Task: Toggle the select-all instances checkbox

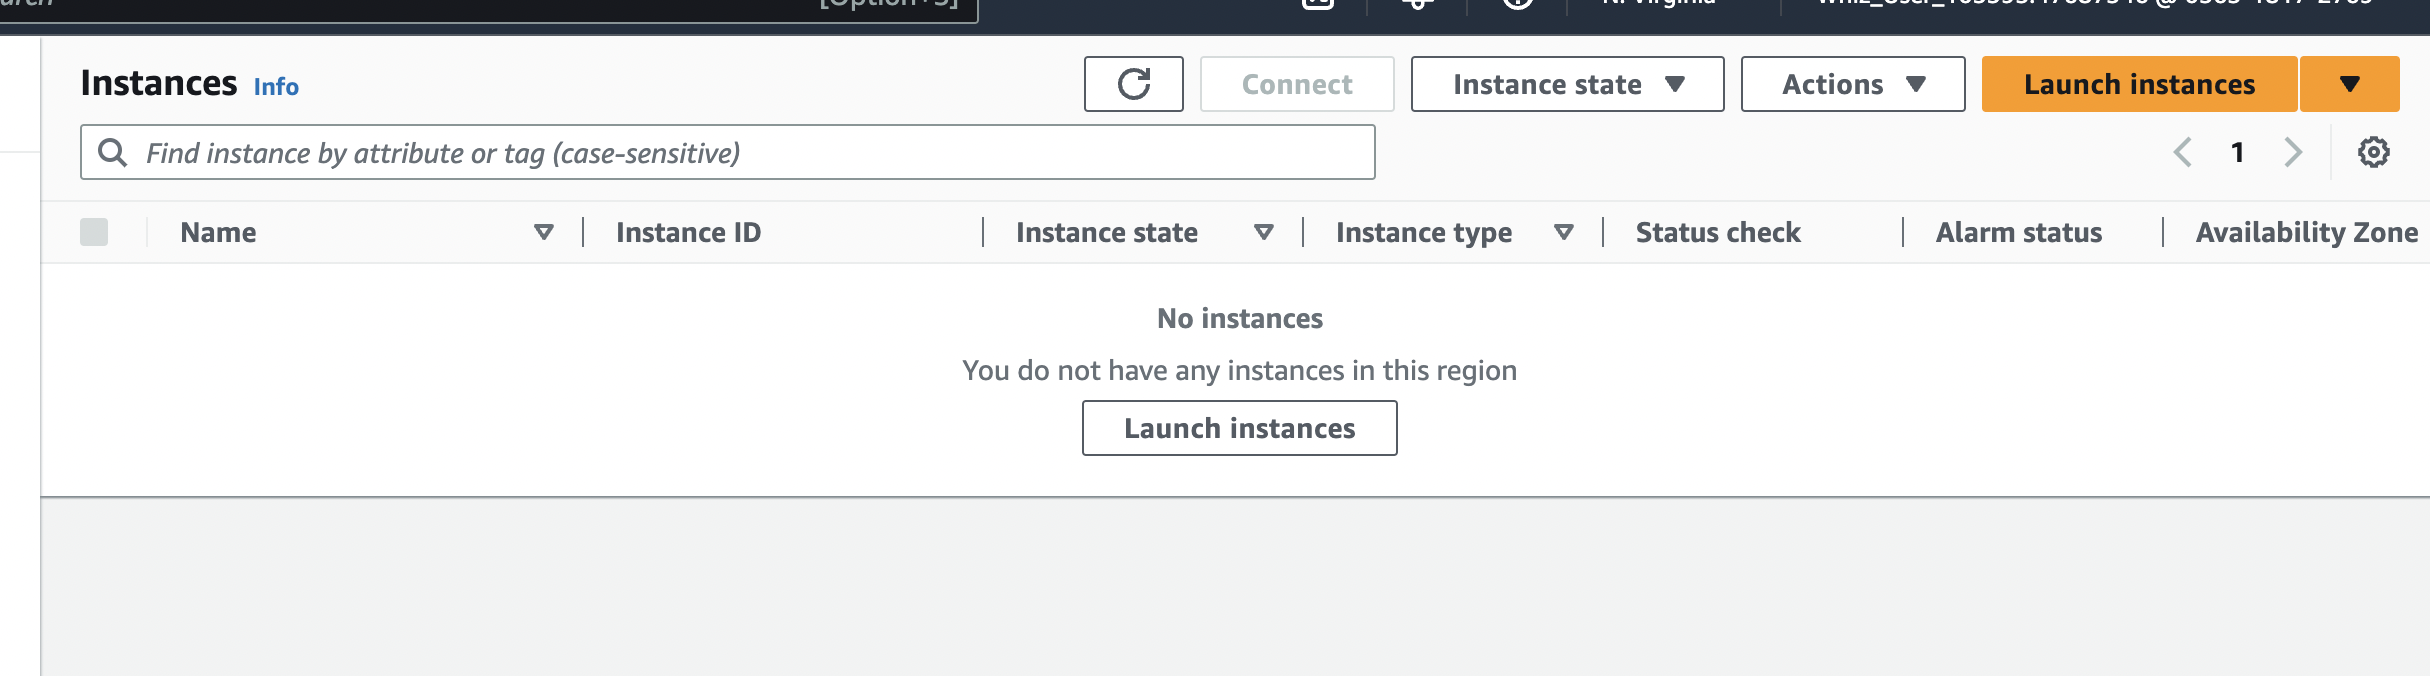Action: point(94,232)
